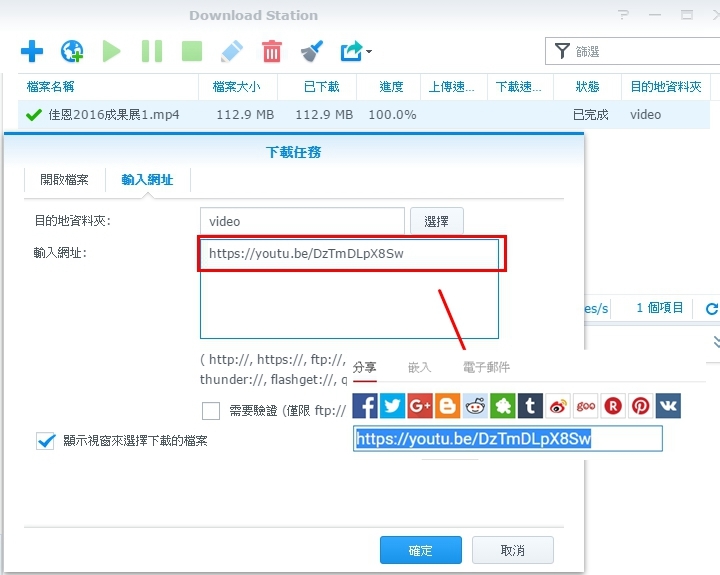The image size is (720, 575).
Task: Share via Tumblr icon
Action: (530, 406)
